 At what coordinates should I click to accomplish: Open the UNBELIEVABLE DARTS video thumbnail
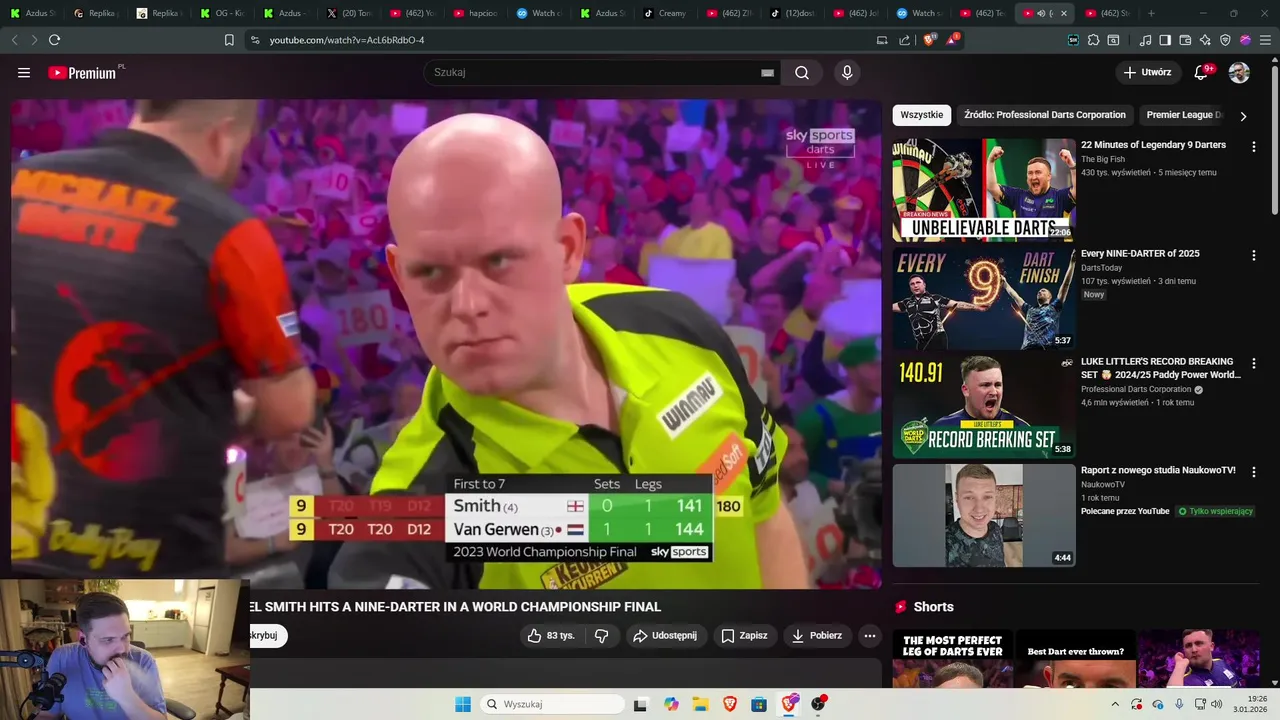pyautogui.click(x=984, y=190)
